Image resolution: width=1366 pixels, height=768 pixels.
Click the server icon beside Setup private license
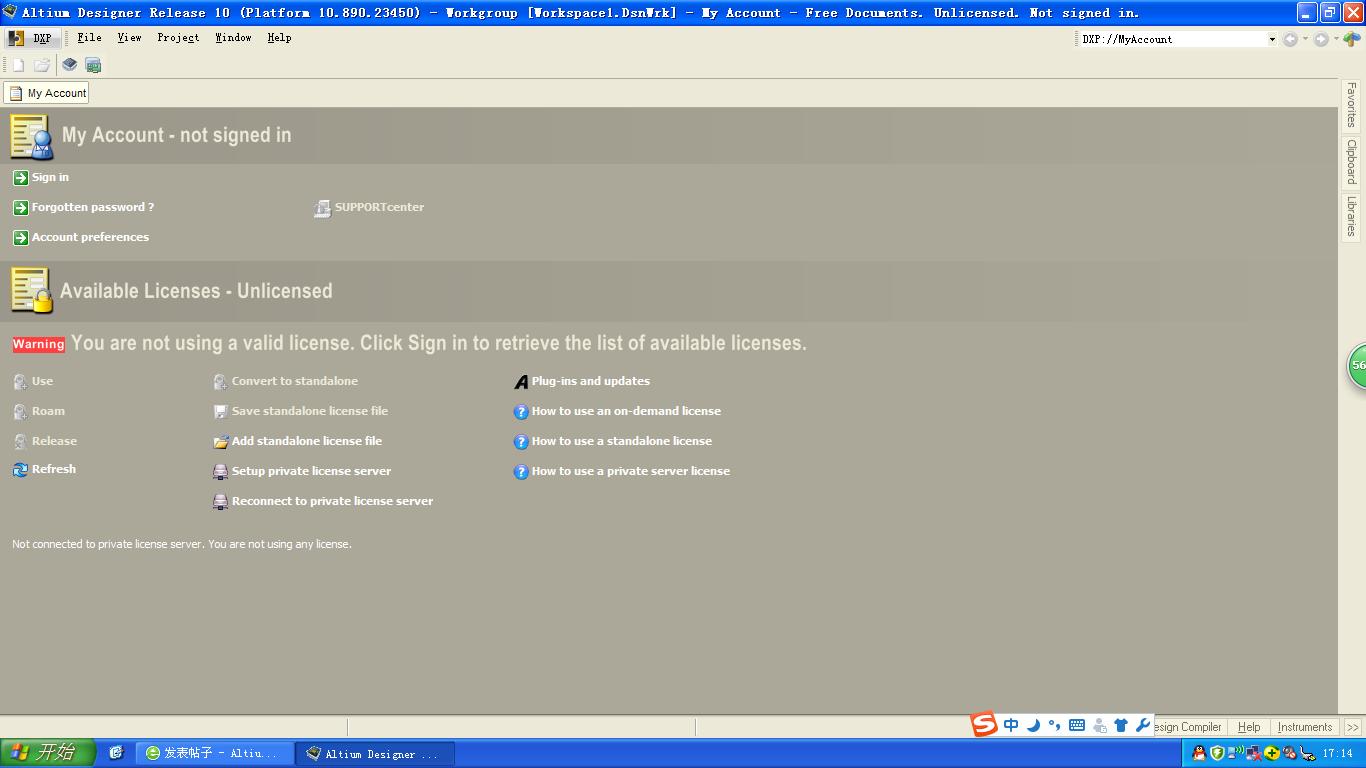[221, 472]
